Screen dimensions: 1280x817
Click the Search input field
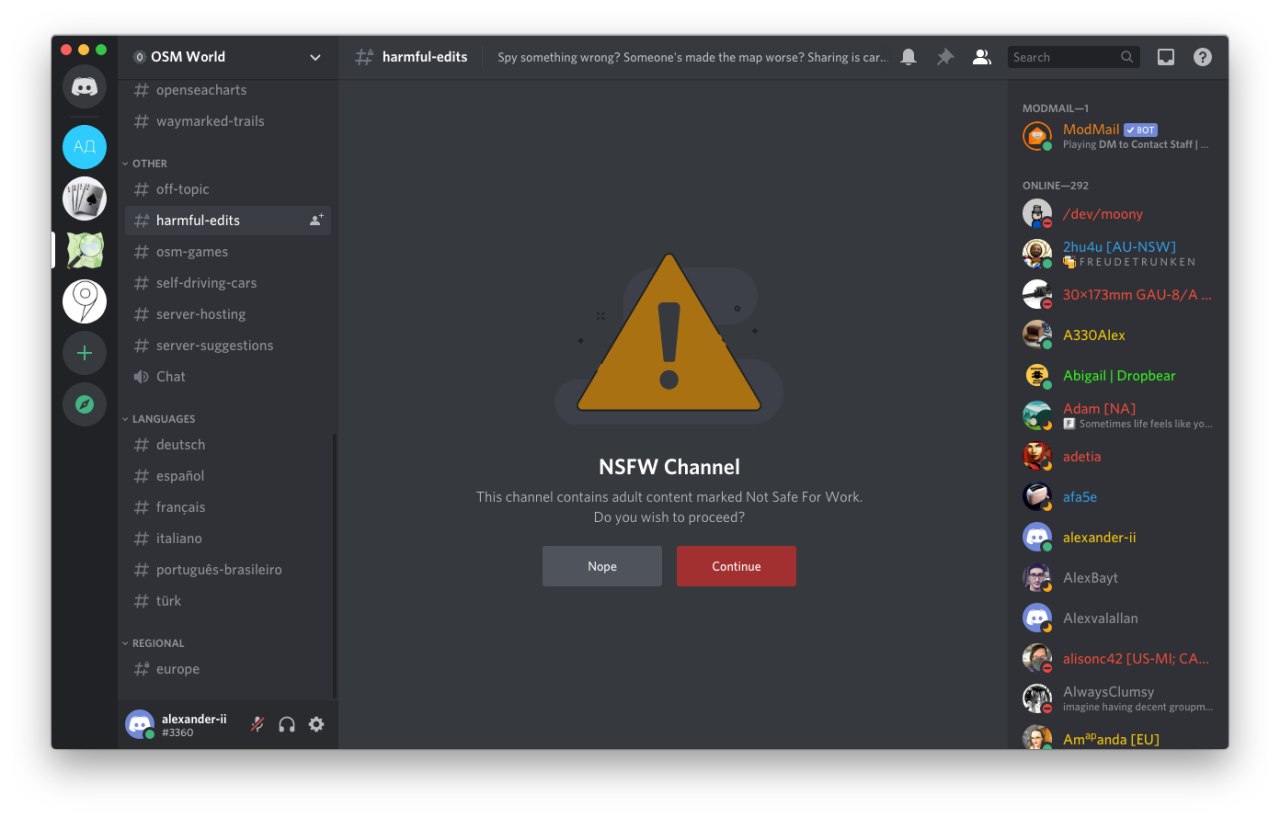pyautogui.click(x=1073, y=57)
